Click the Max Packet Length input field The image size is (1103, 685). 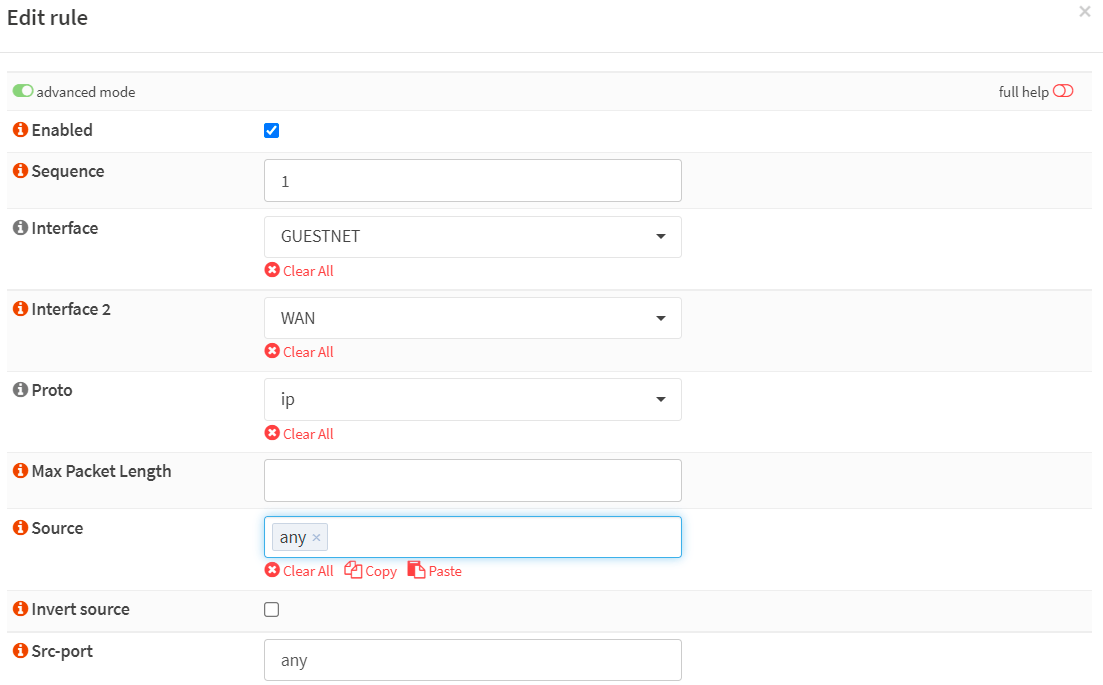coord(472,480)
